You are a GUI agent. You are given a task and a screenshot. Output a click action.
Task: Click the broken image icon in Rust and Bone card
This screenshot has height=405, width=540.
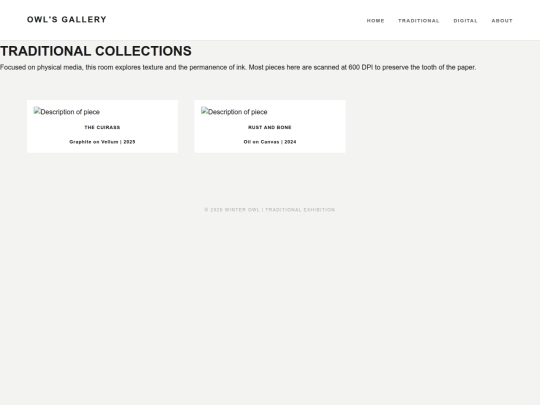[x=204, y=111]
